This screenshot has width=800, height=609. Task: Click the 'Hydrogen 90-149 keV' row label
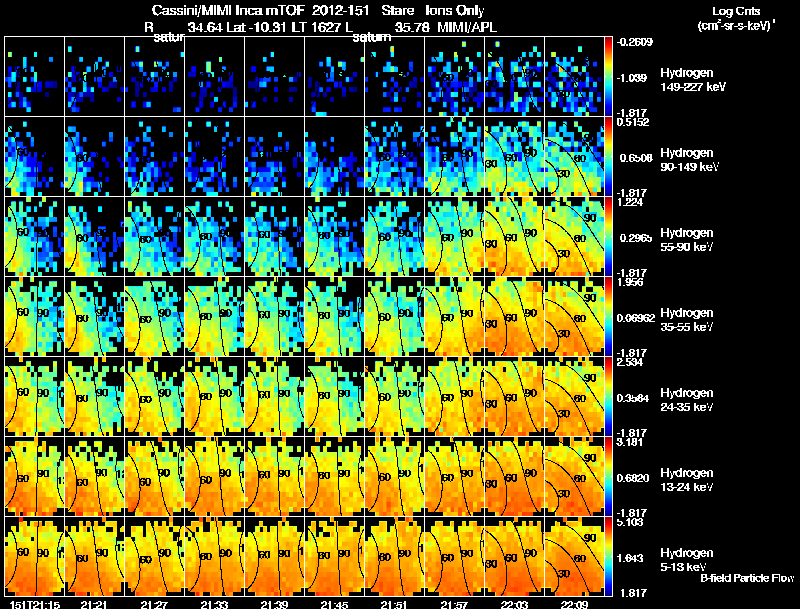click(689, 160)
